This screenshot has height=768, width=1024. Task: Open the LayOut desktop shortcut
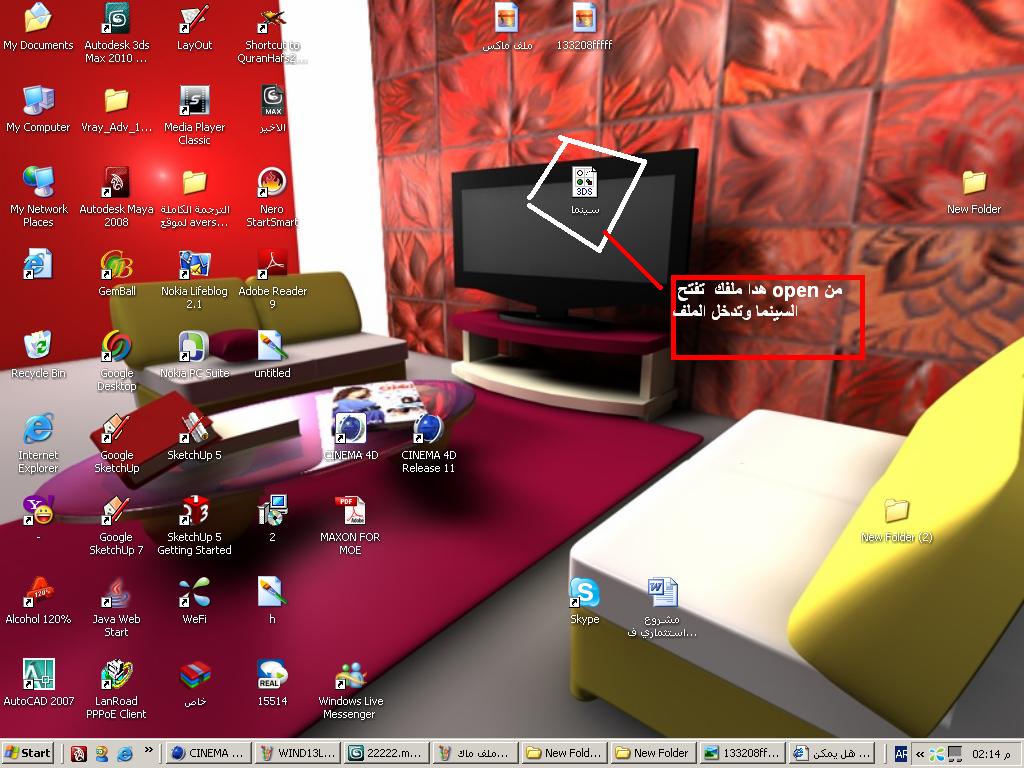coord(194,27)
